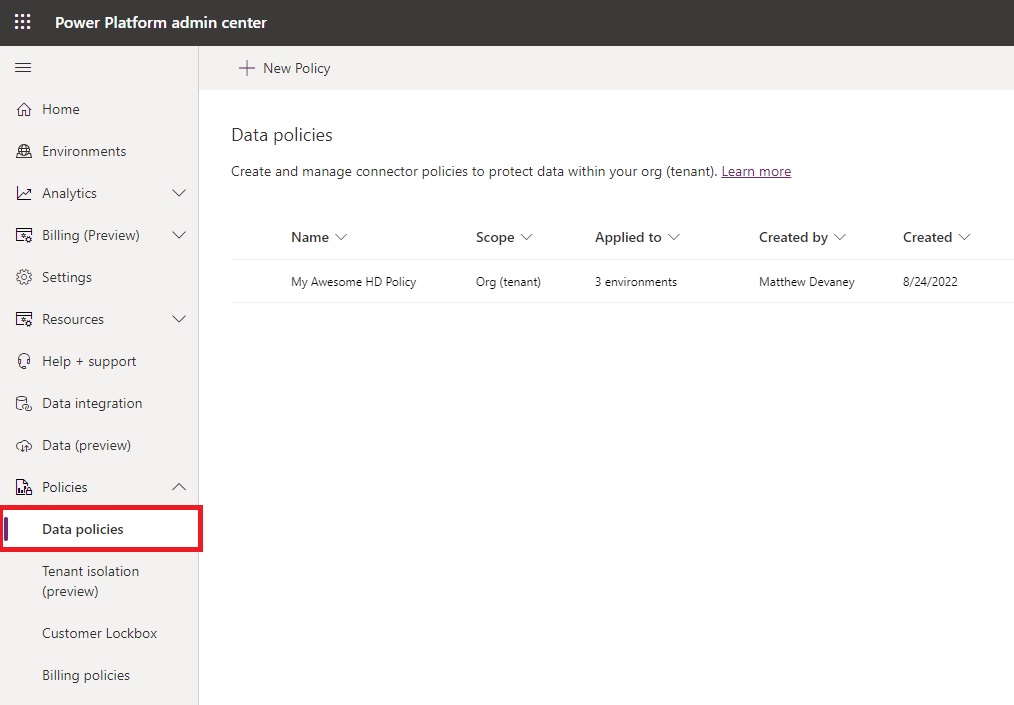Open the app launcher waffle icon
Image resolution: width=1014 pixels, height=705 pixels.
(x=23, y=22)
